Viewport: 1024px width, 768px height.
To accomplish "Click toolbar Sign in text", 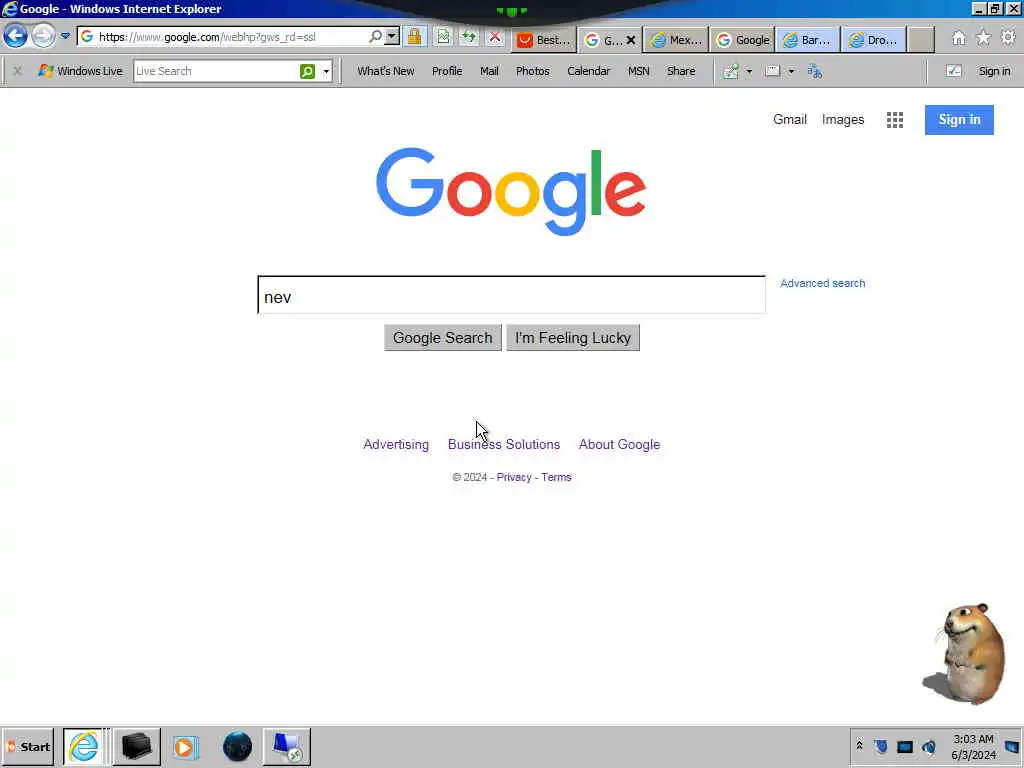I will pos(994,71).
